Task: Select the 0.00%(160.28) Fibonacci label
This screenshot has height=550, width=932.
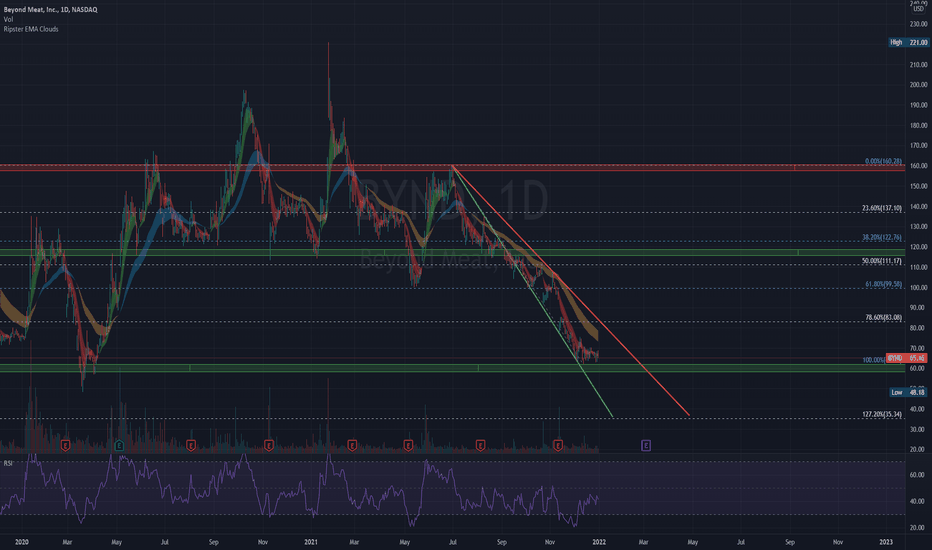Action: [883, 161]
